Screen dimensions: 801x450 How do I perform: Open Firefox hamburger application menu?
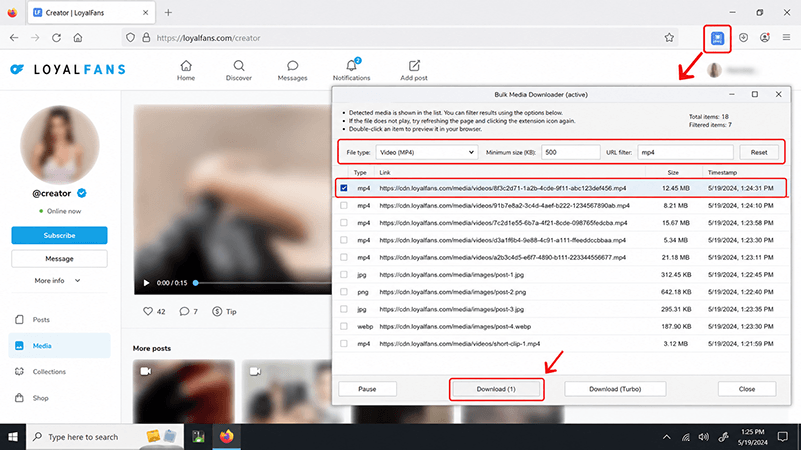(x=786, y=38)
